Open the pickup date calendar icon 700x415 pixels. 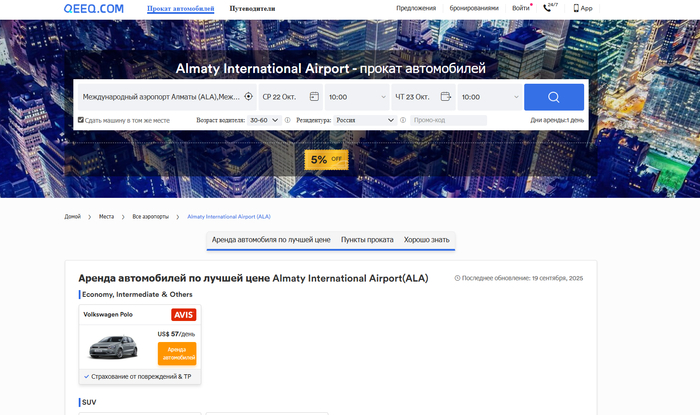pos(314,97)
